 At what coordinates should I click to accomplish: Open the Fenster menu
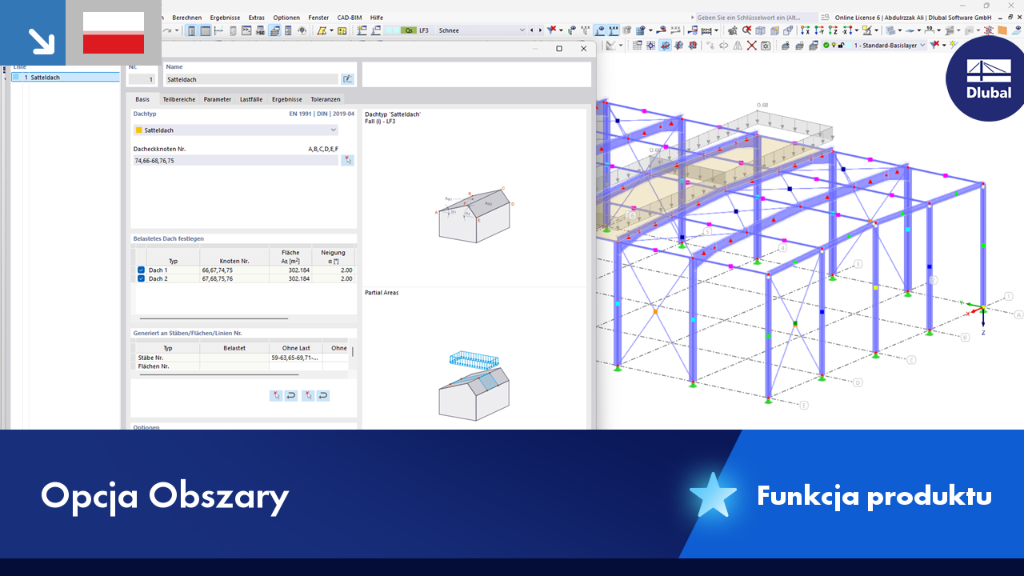click(319, 18)
